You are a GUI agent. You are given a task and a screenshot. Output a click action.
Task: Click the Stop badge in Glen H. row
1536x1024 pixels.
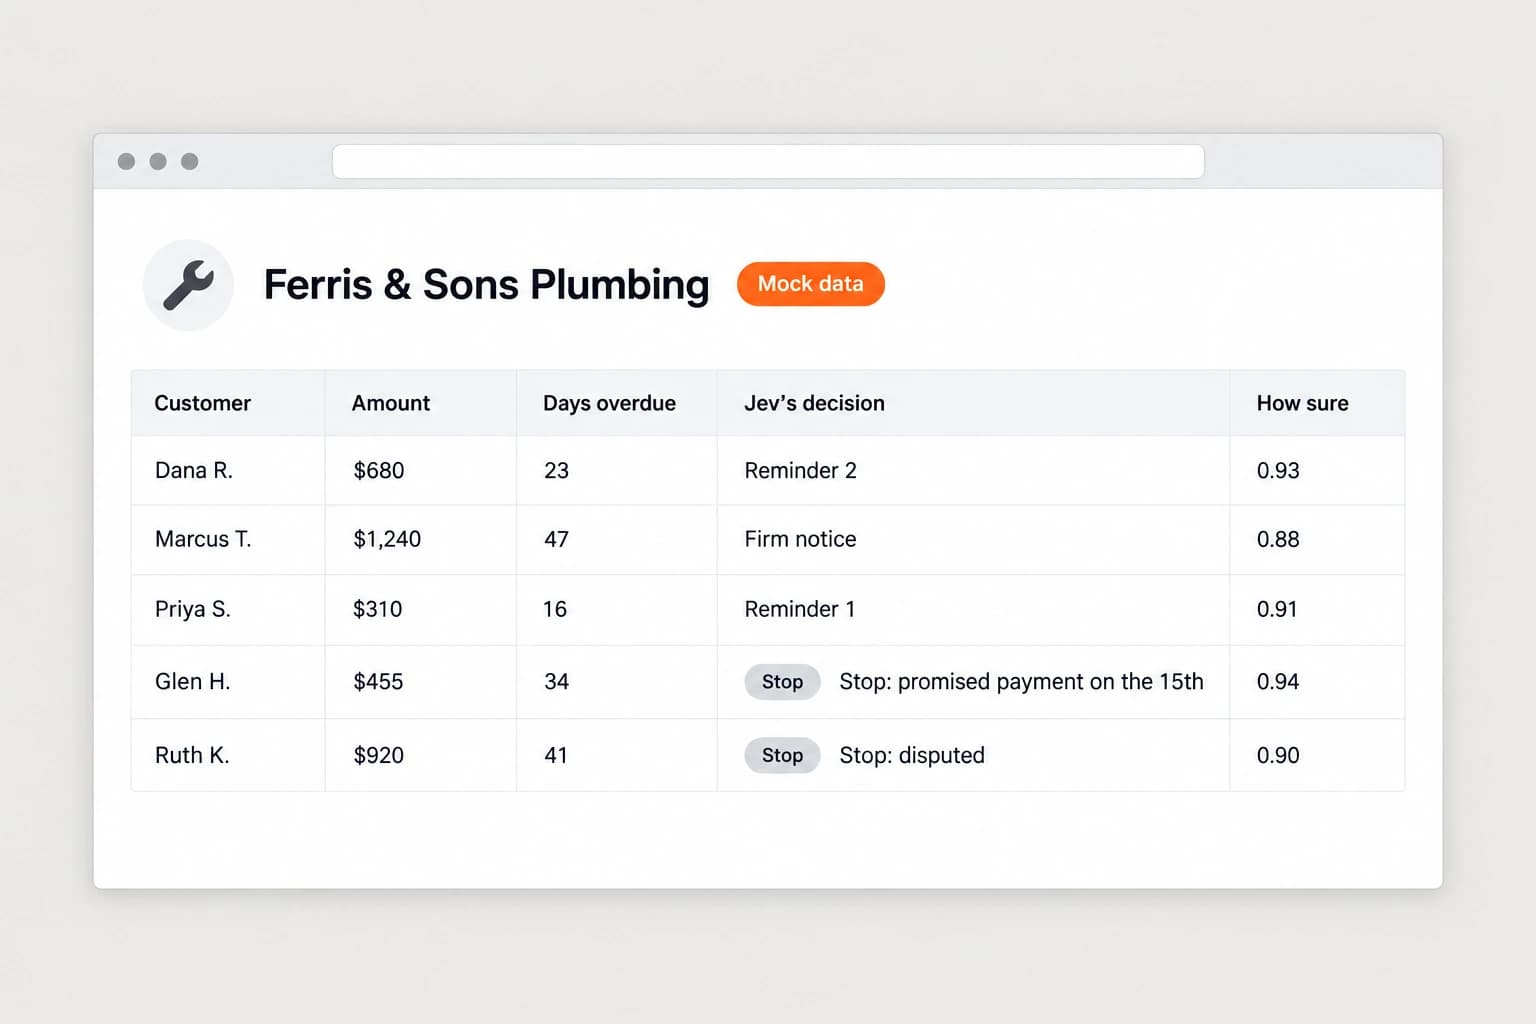(782, 682)
